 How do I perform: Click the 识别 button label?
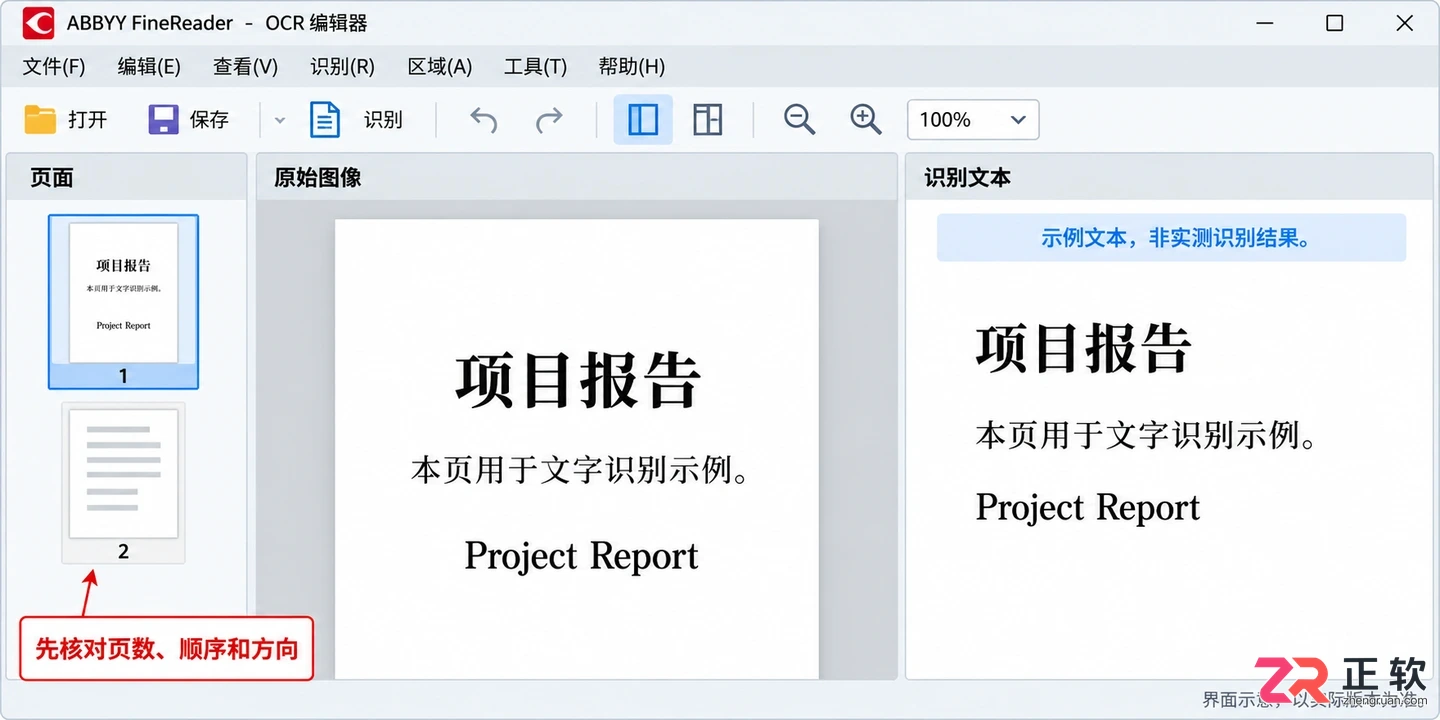tap(383, 120)
